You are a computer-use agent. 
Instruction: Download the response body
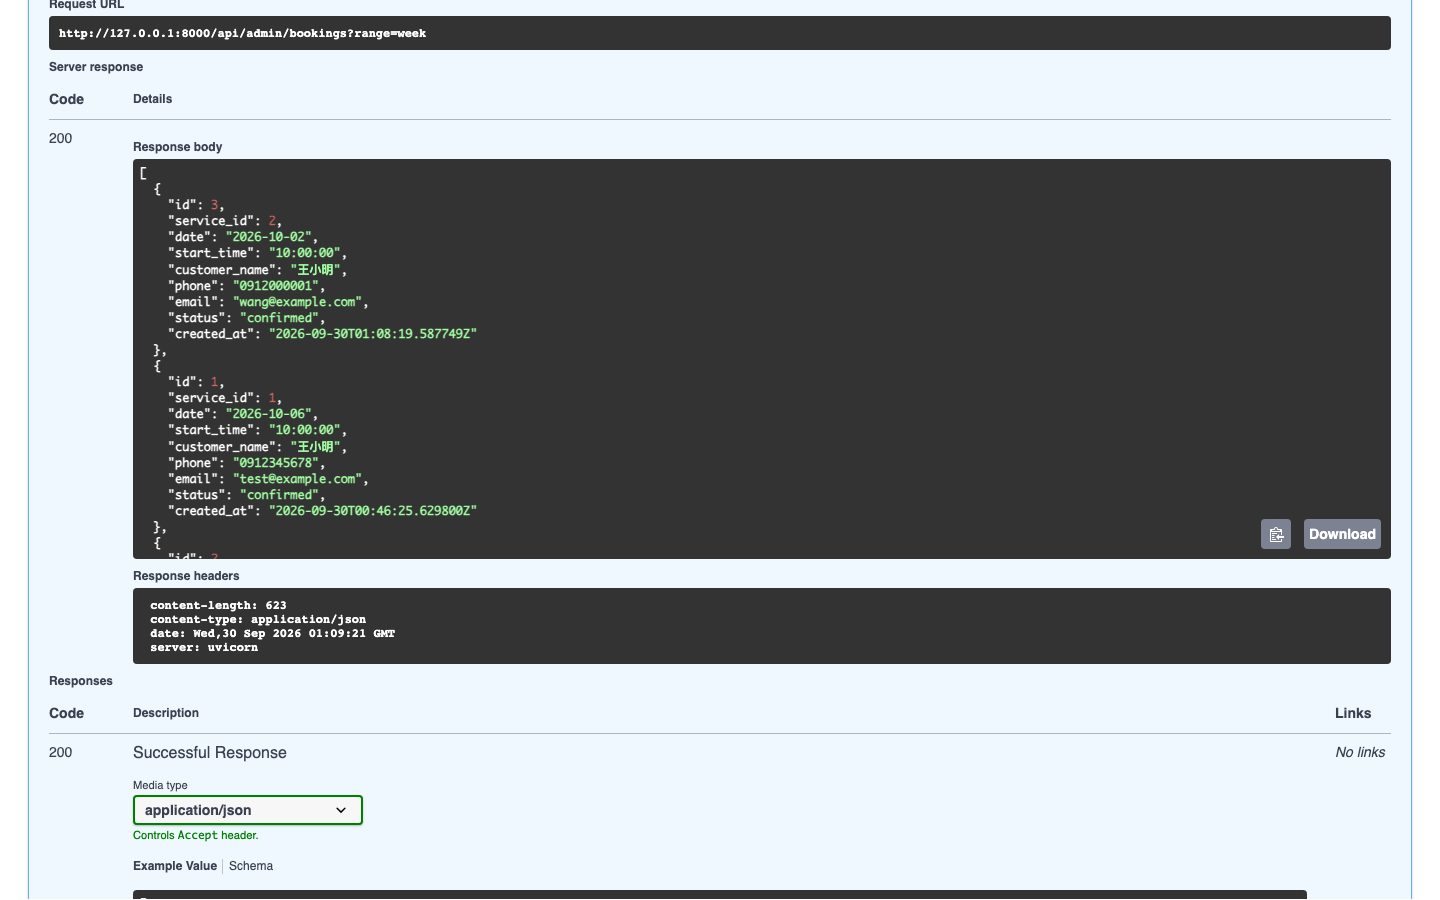(1342, 534)
